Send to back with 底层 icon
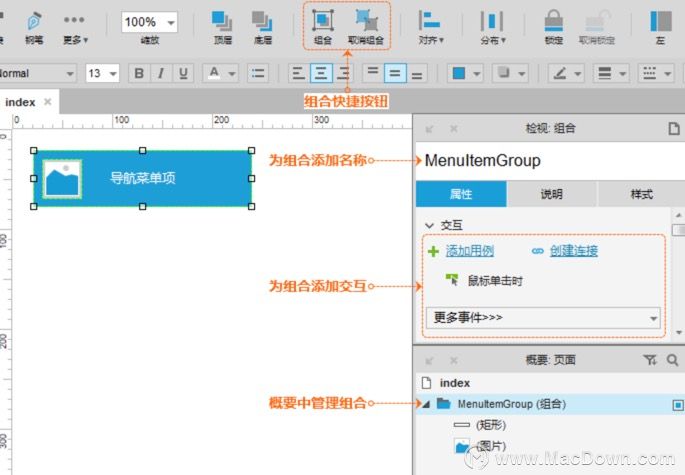 (x=263, y=28)
